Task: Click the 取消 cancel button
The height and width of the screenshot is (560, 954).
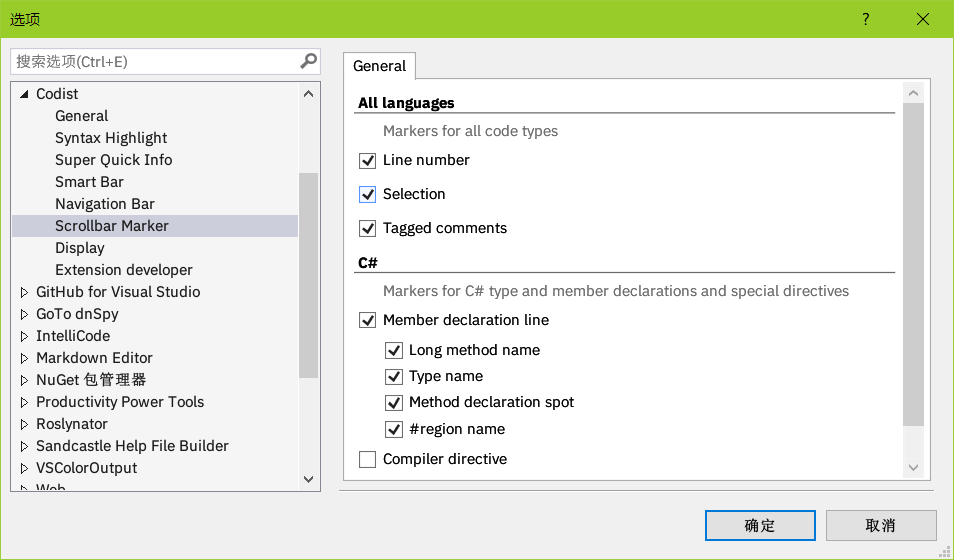Action: [x=880, y=525]
